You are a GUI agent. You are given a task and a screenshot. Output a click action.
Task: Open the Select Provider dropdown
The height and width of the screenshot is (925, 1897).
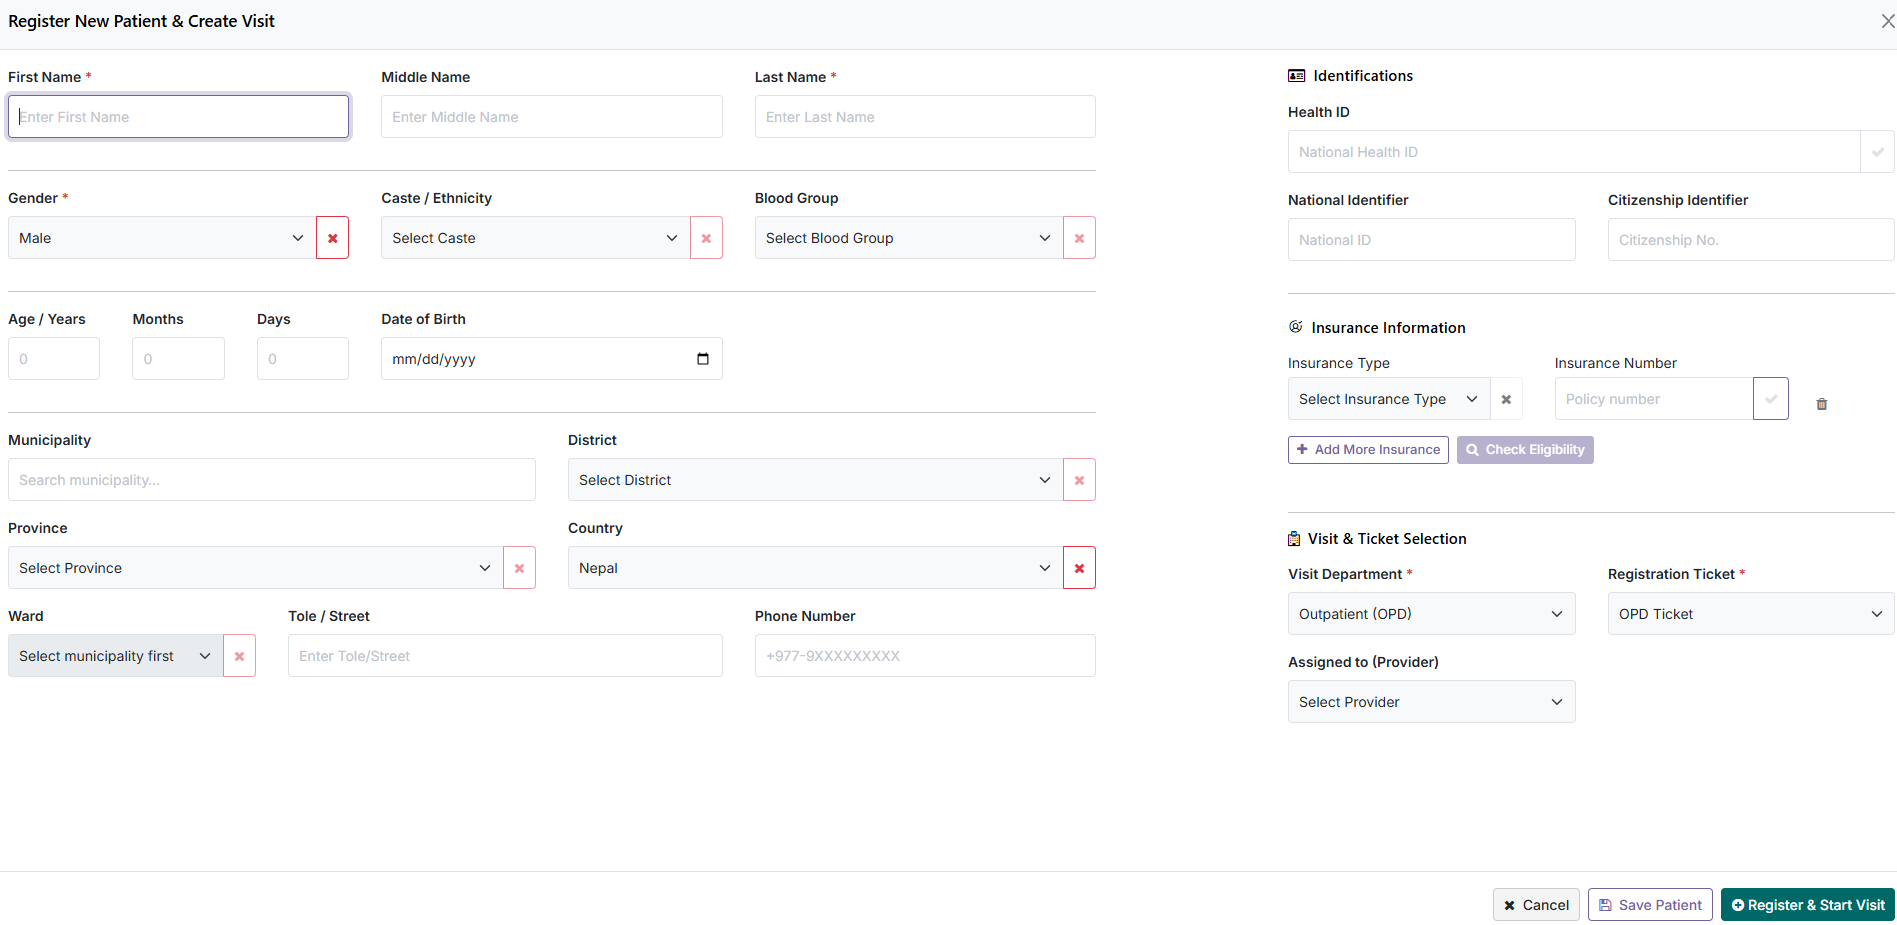coord(1431,702)
